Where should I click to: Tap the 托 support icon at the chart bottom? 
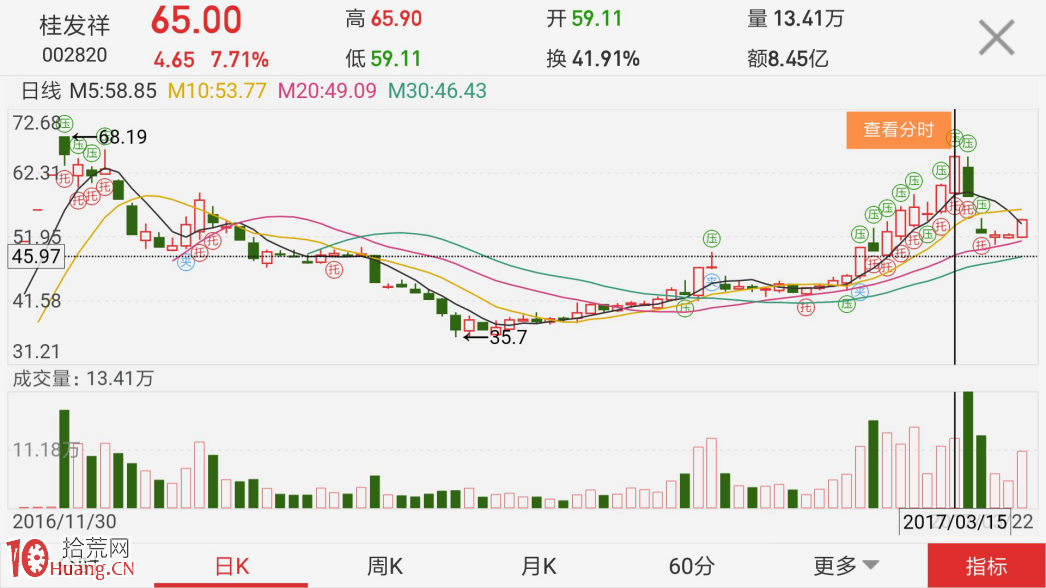click(x=805, y=307)
